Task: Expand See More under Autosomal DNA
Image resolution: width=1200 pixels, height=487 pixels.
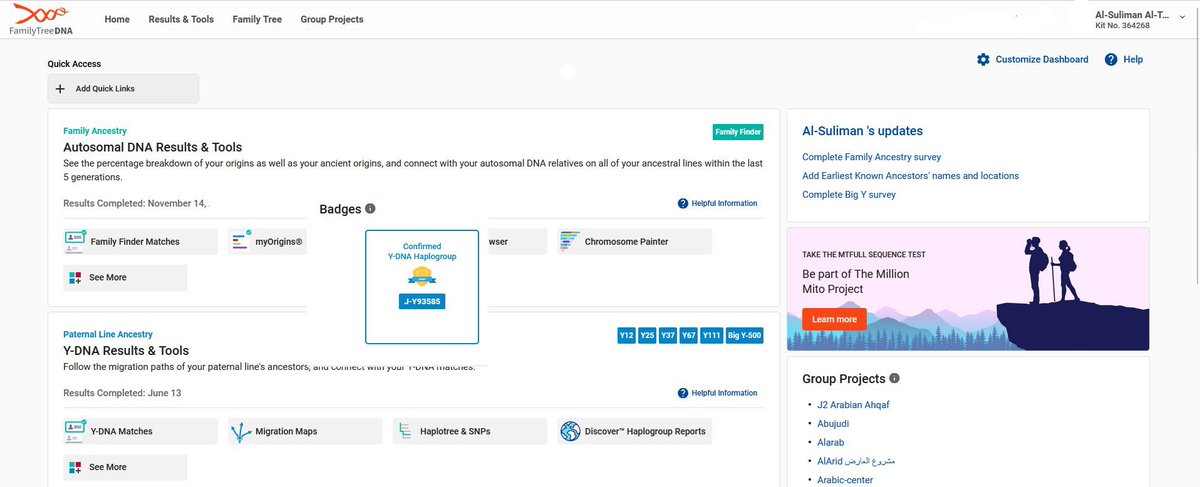Action: pos(125,277)
